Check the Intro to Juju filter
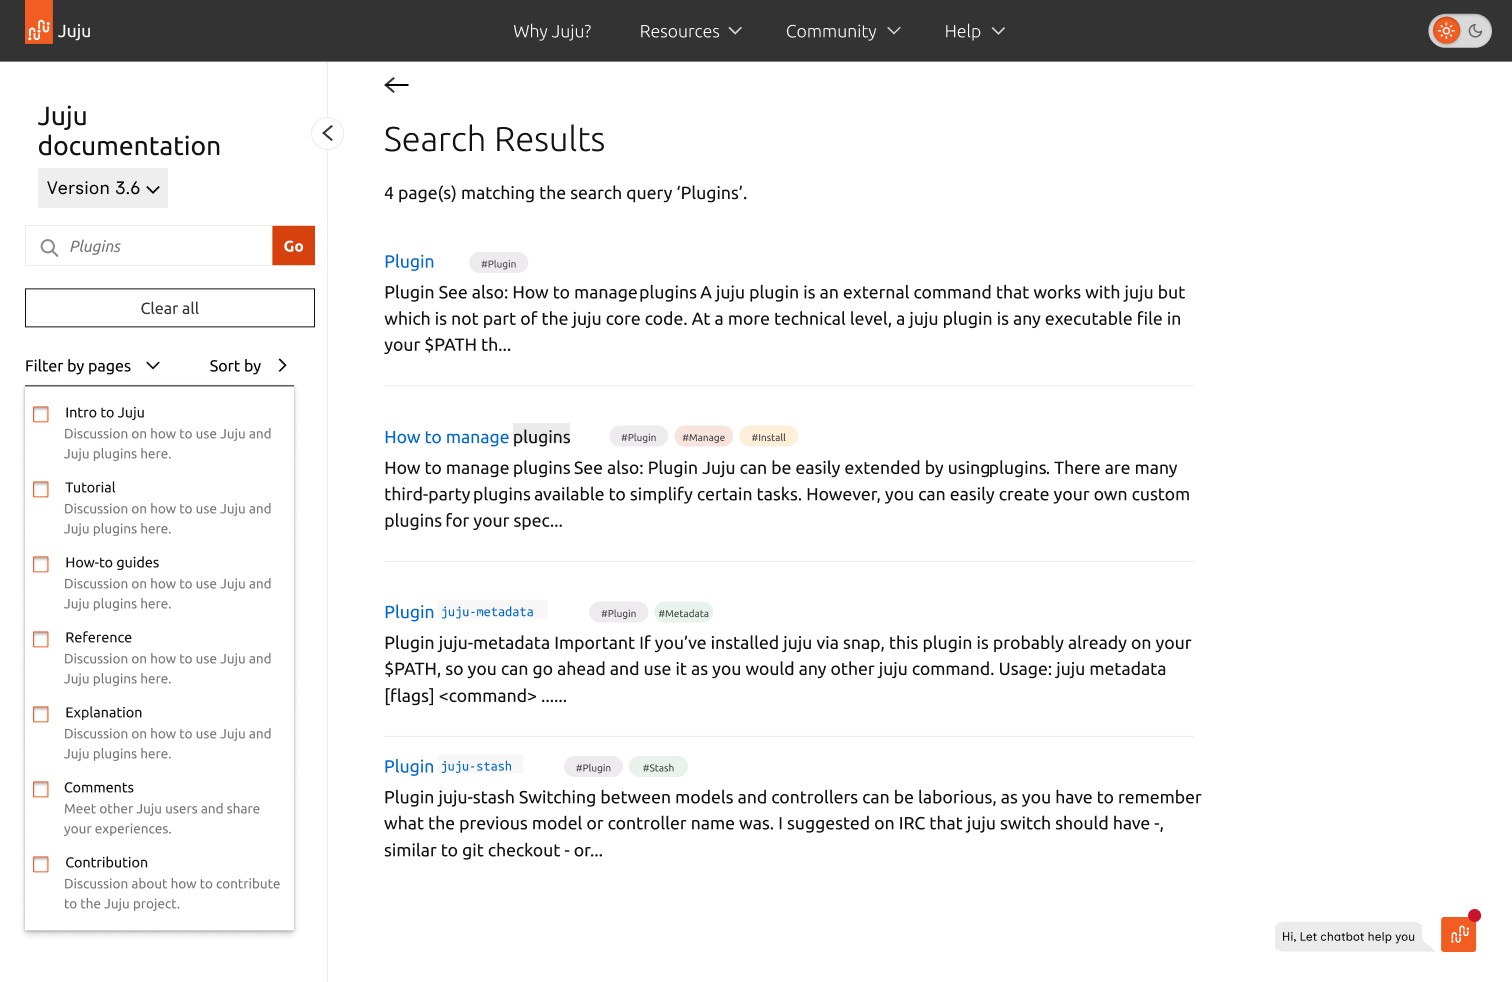This screenshot has width=1512, height=982. coord(41,414)
